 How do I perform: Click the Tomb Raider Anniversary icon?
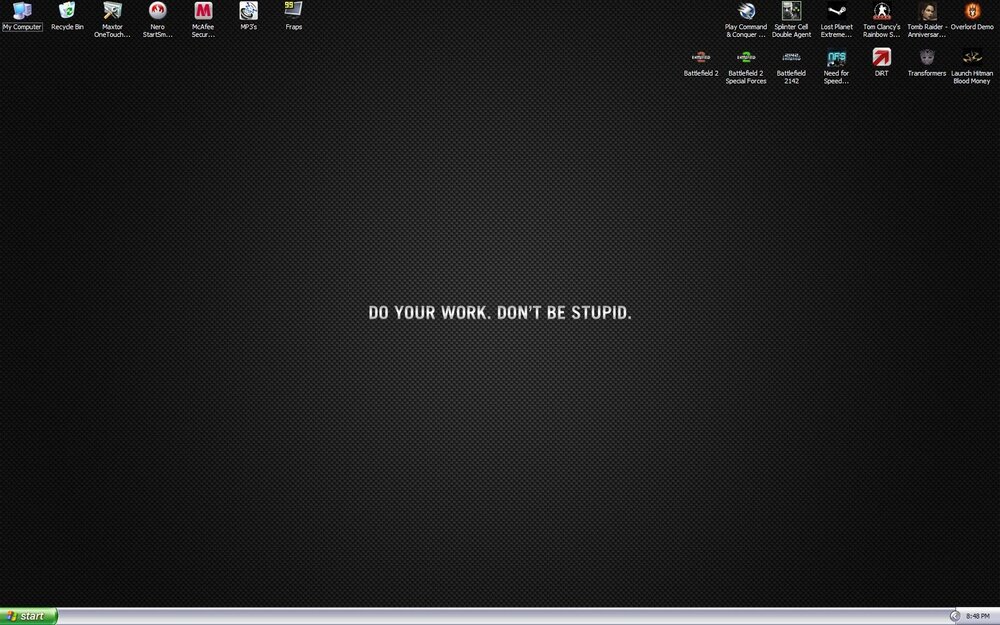tap(927, 11)
